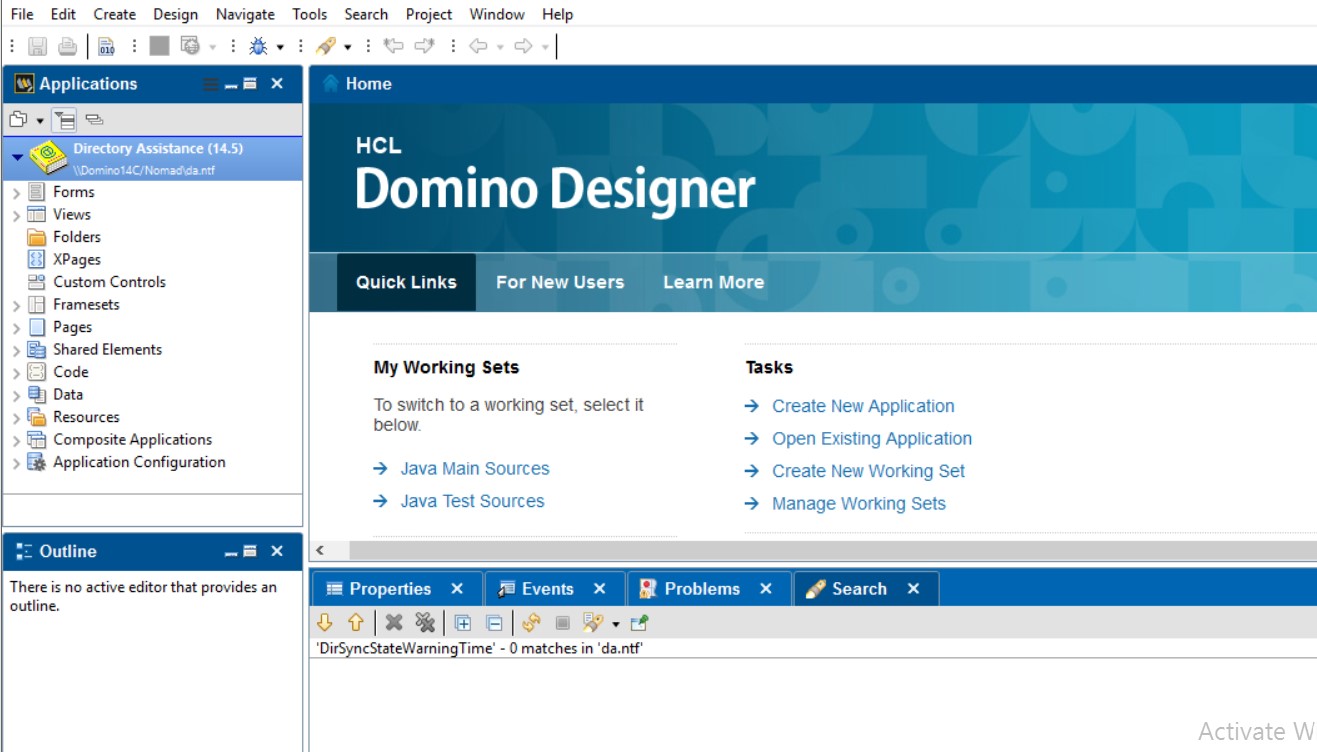
Task: Click Run Current Search Again icon
Action: [x=531, y=623]
